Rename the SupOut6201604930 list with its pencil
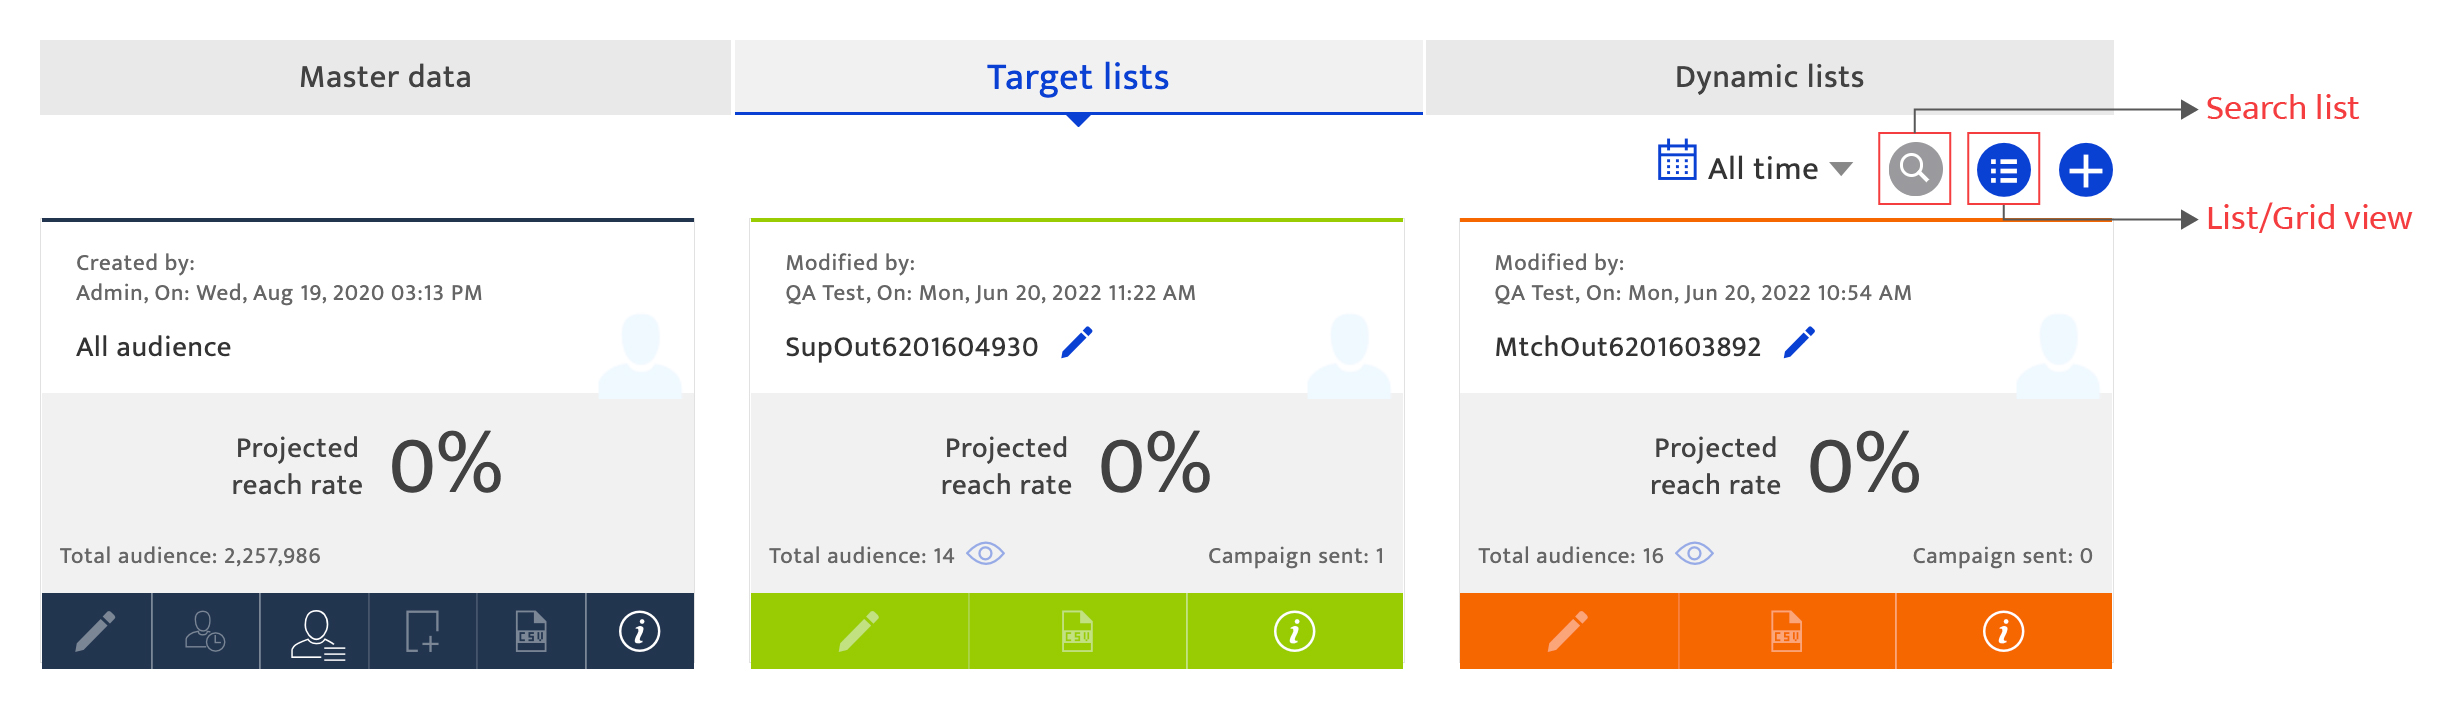 (x=1077, y=343)
